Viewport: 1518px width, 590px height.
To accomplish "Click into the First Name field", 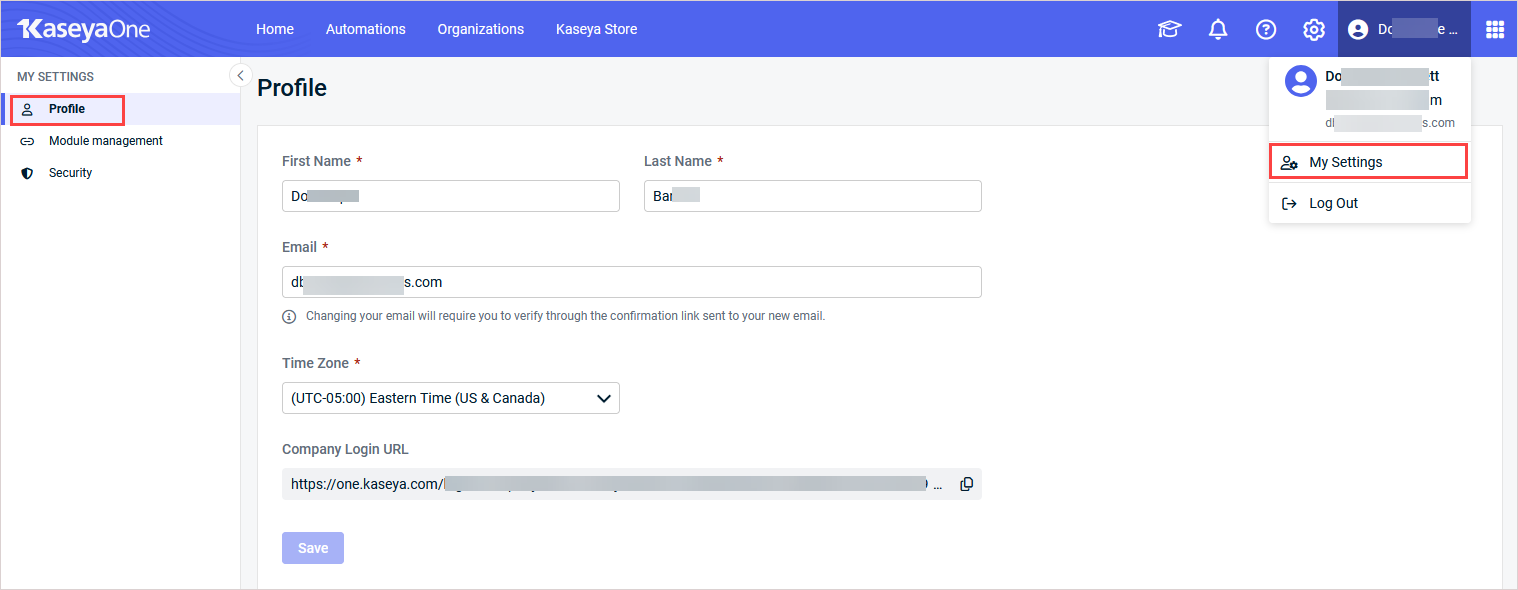I will click(x=450, y=197).
